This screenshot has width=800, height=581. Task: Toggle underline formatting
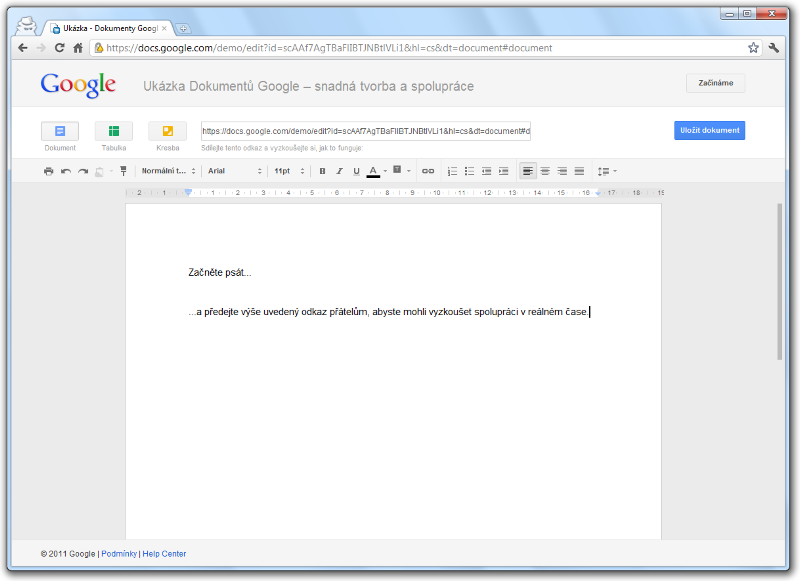(356, 171)
